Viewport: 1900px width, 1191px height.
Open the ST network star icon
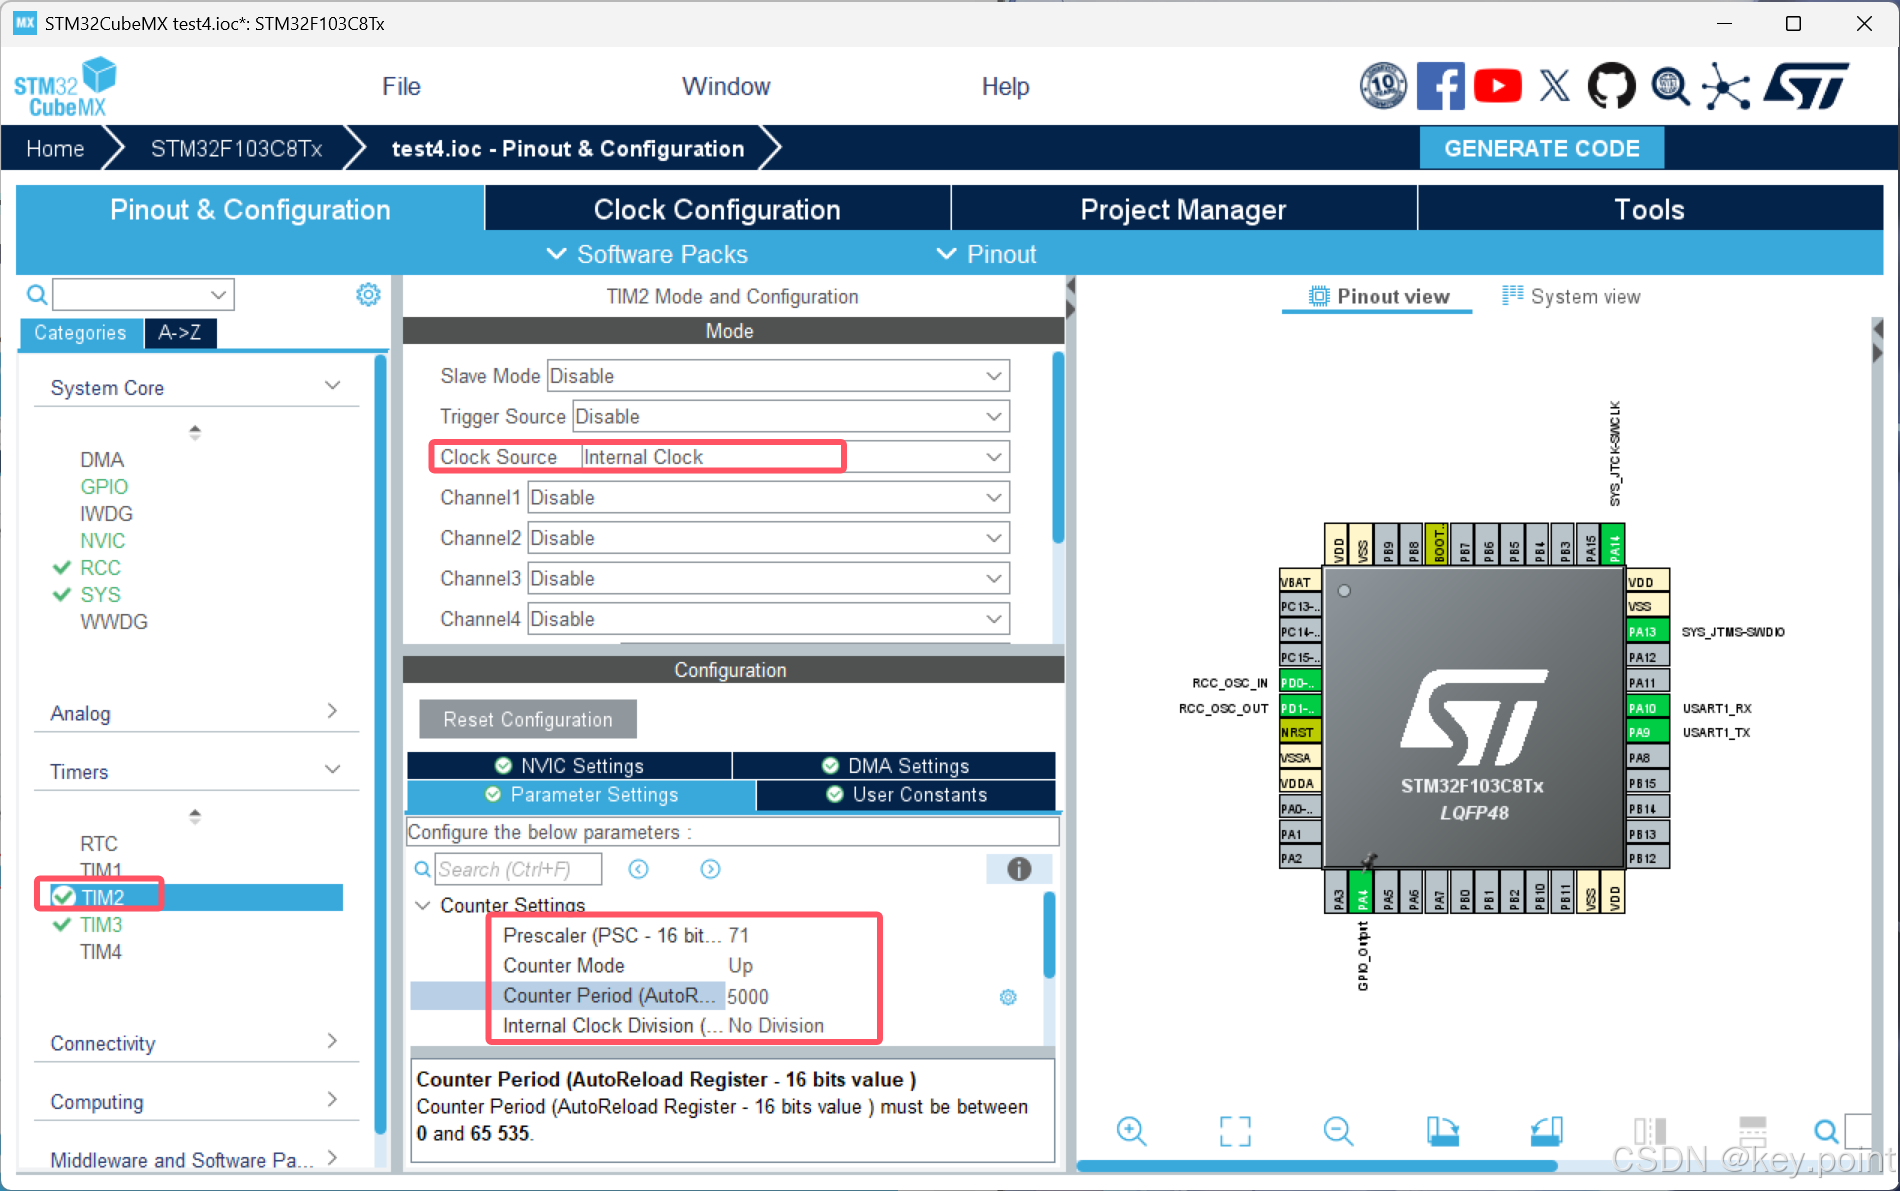1727,86
